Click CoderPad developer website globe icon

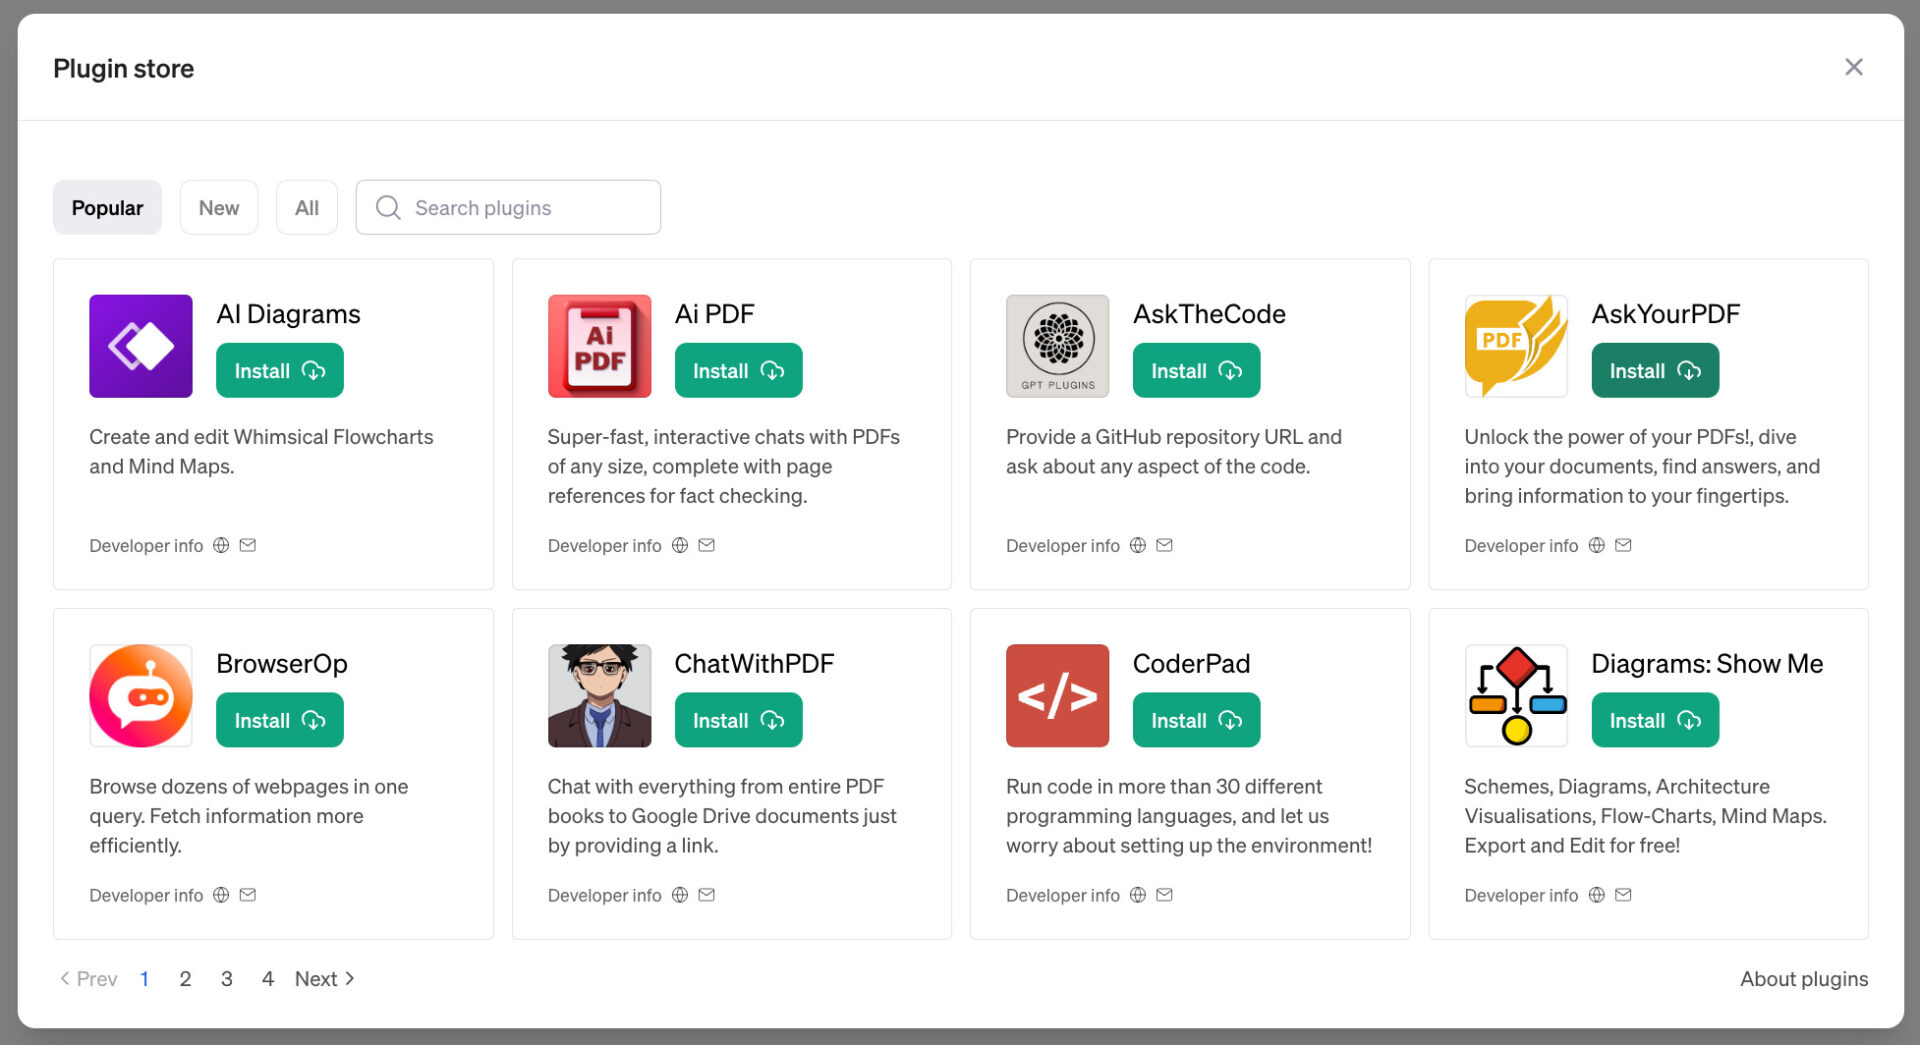pos(1137,895)
